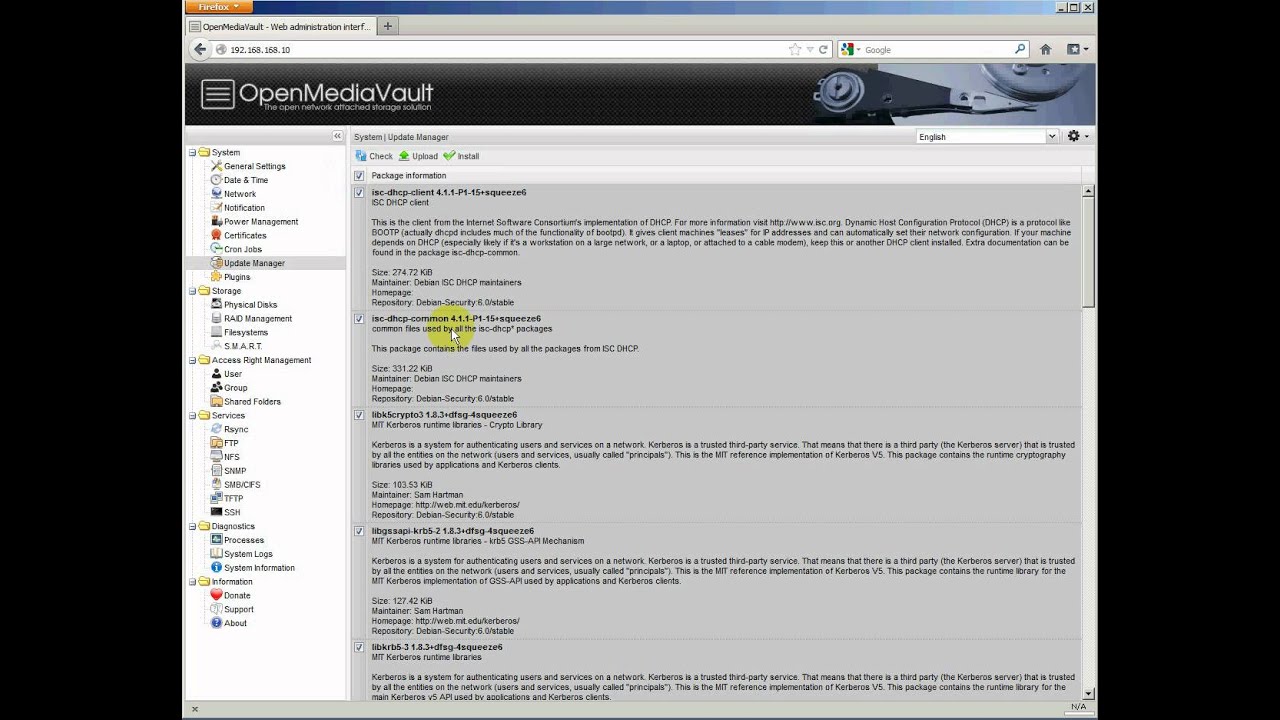Open the Shared Folders page

point(252,402)
